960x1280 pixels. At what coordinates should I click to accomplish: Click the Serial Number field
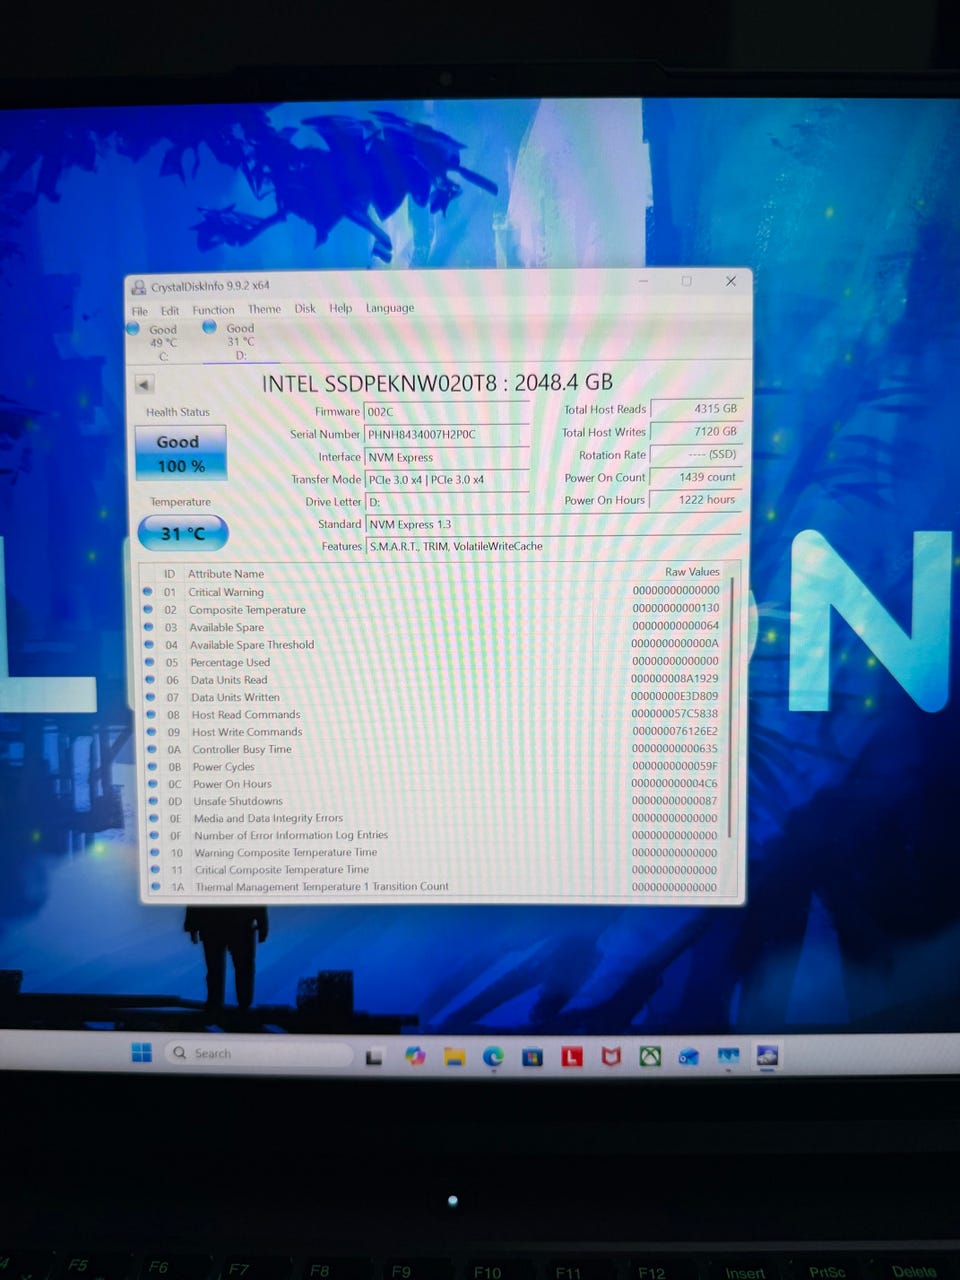tap(446, 434)
